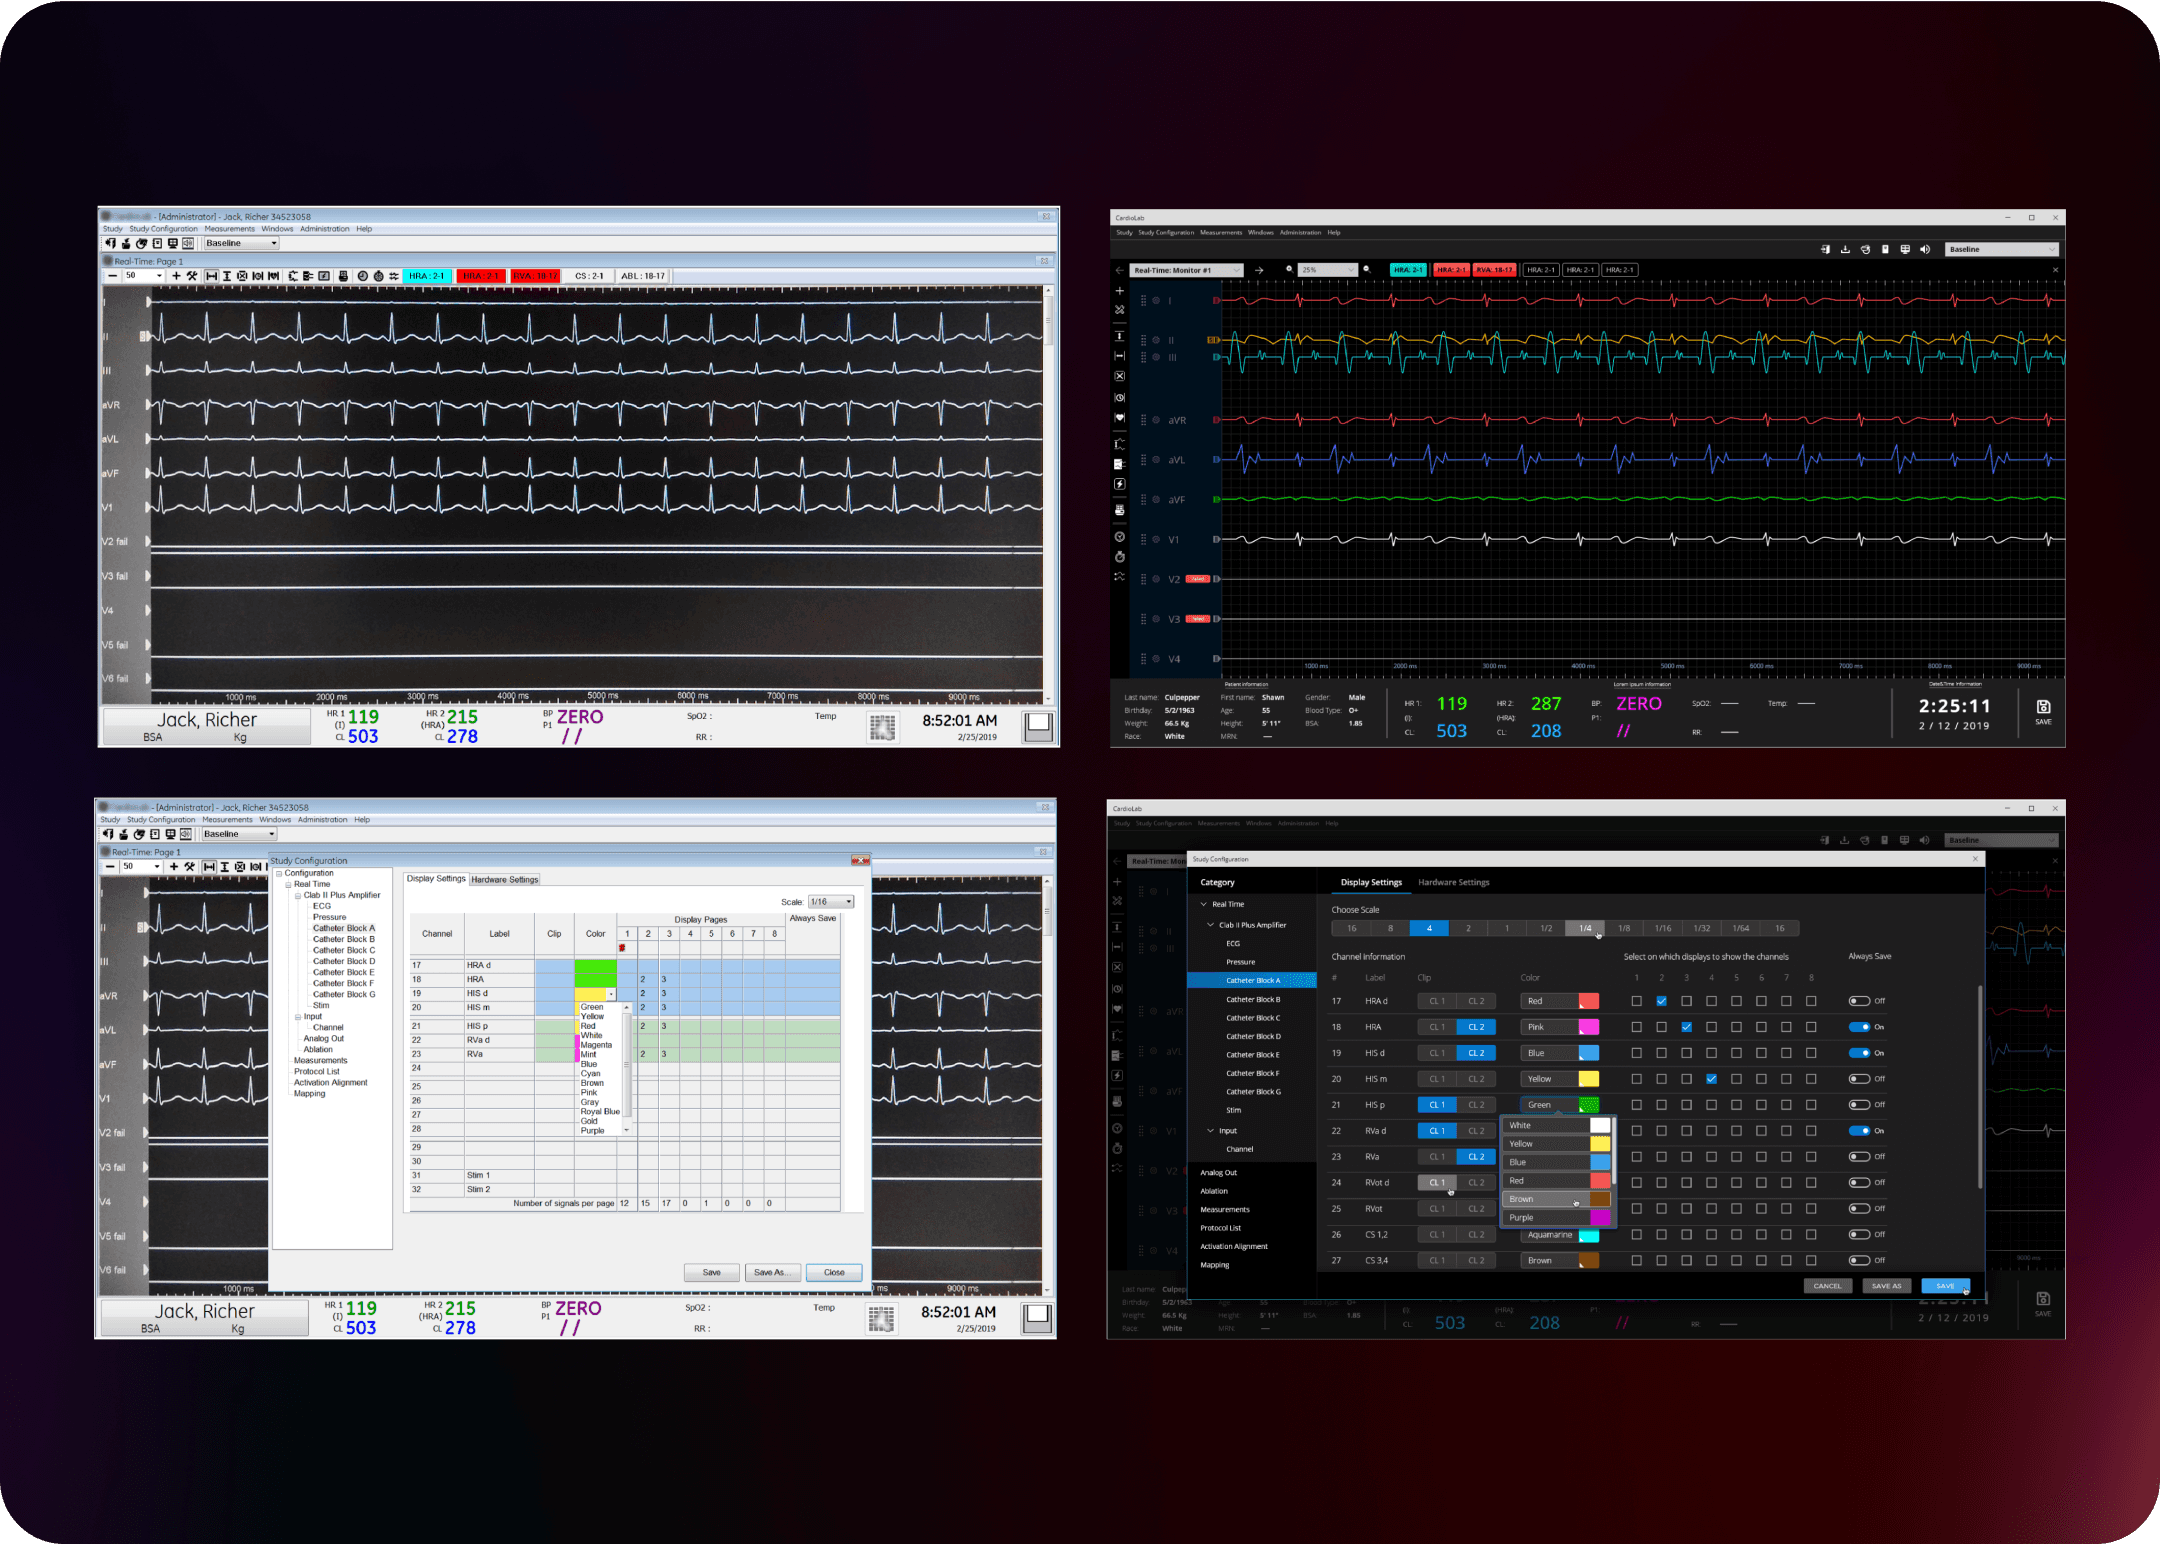This screenshot has width=2160, height=1544.
Task: Click the print icon in the left sidebar
Action: coord(1120,505)
